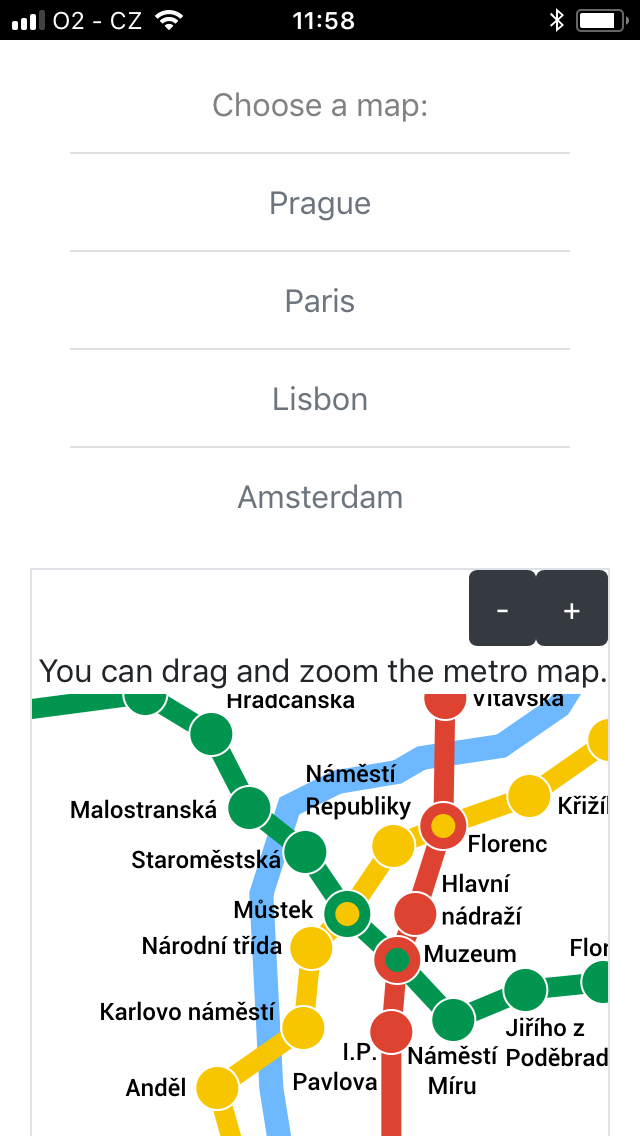The height and width of the screenshot is (1136, 640).
Task: Click the I.P. Pavlova station dot
Action: [x=391, y=1032]
